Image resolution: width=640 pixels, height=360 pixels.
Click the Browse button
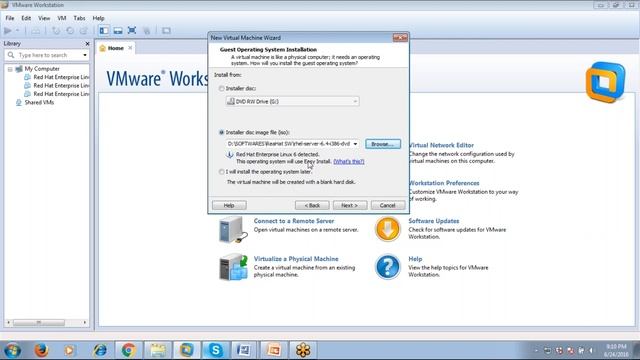coord(383,144)
